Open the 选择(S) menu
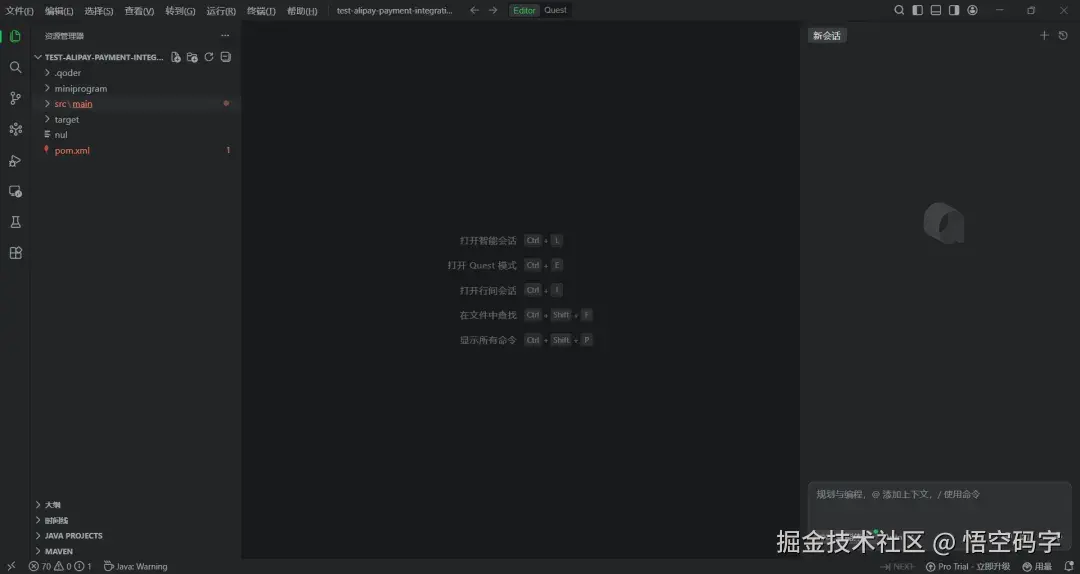Screen dimensions: 1080x574 tap(99, 11)
